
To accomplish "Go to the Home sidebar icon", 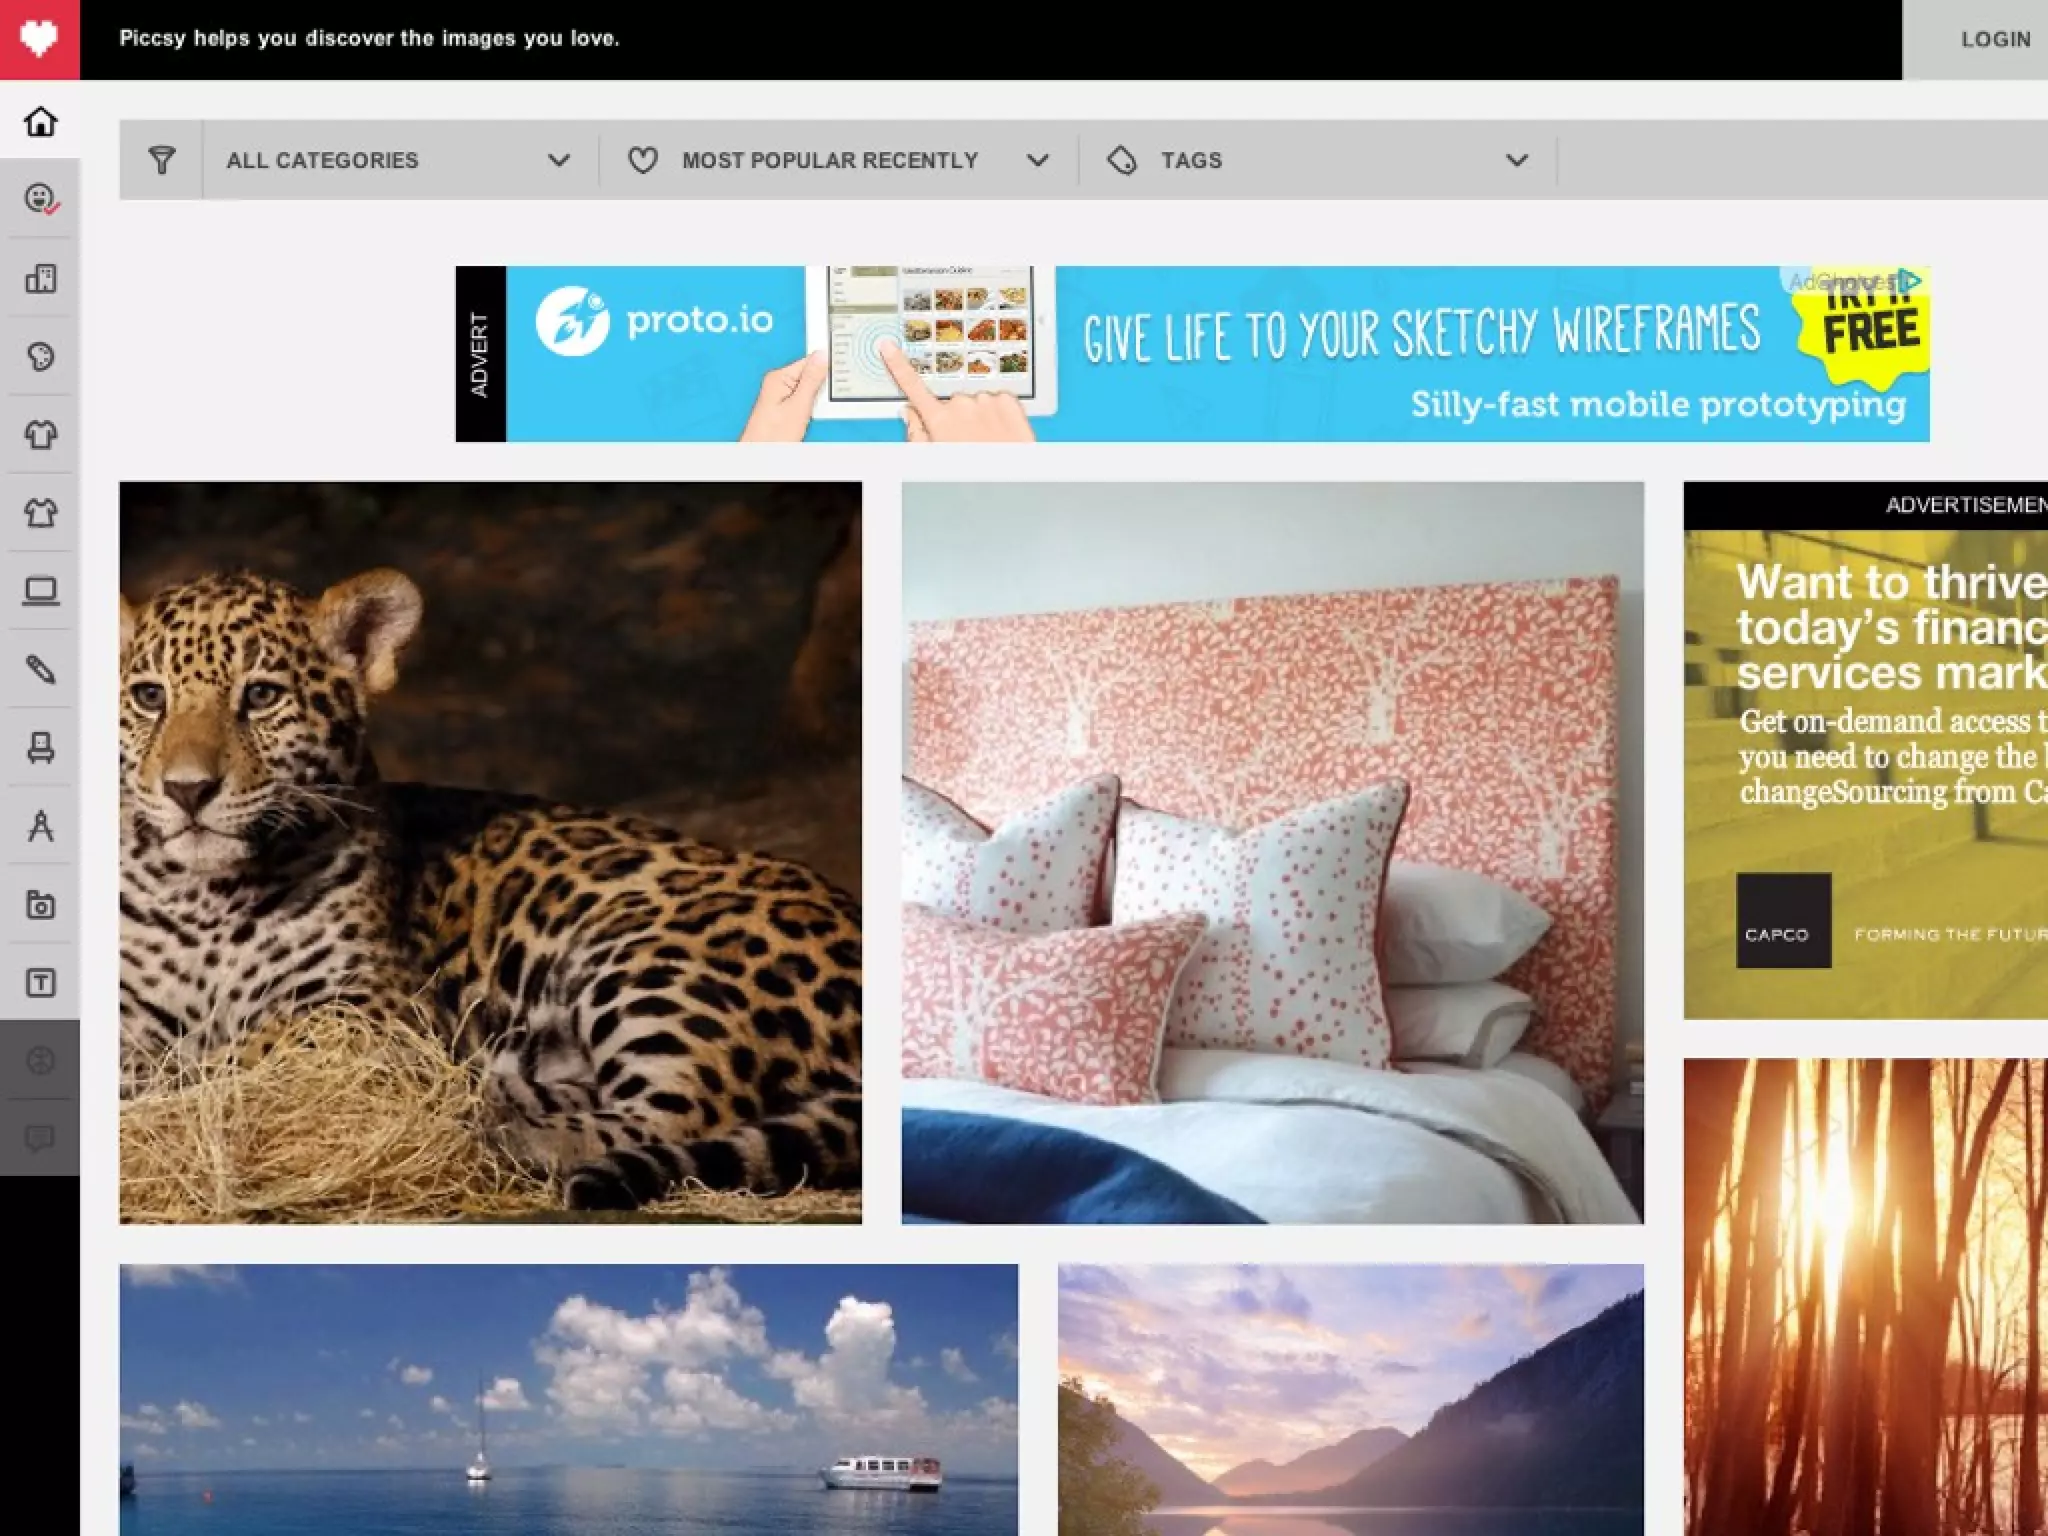I will coord(40,121).
